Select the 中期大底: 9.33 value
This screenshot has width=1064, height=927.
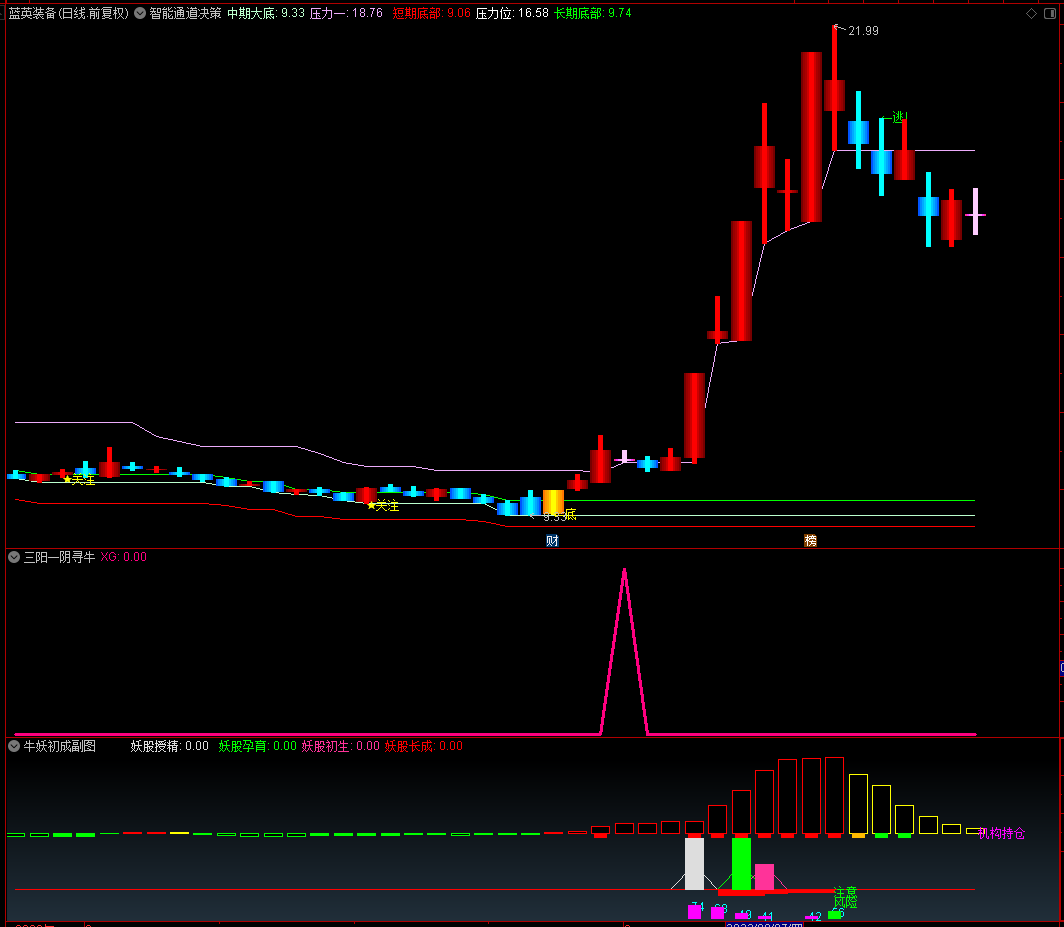point(266,13)
